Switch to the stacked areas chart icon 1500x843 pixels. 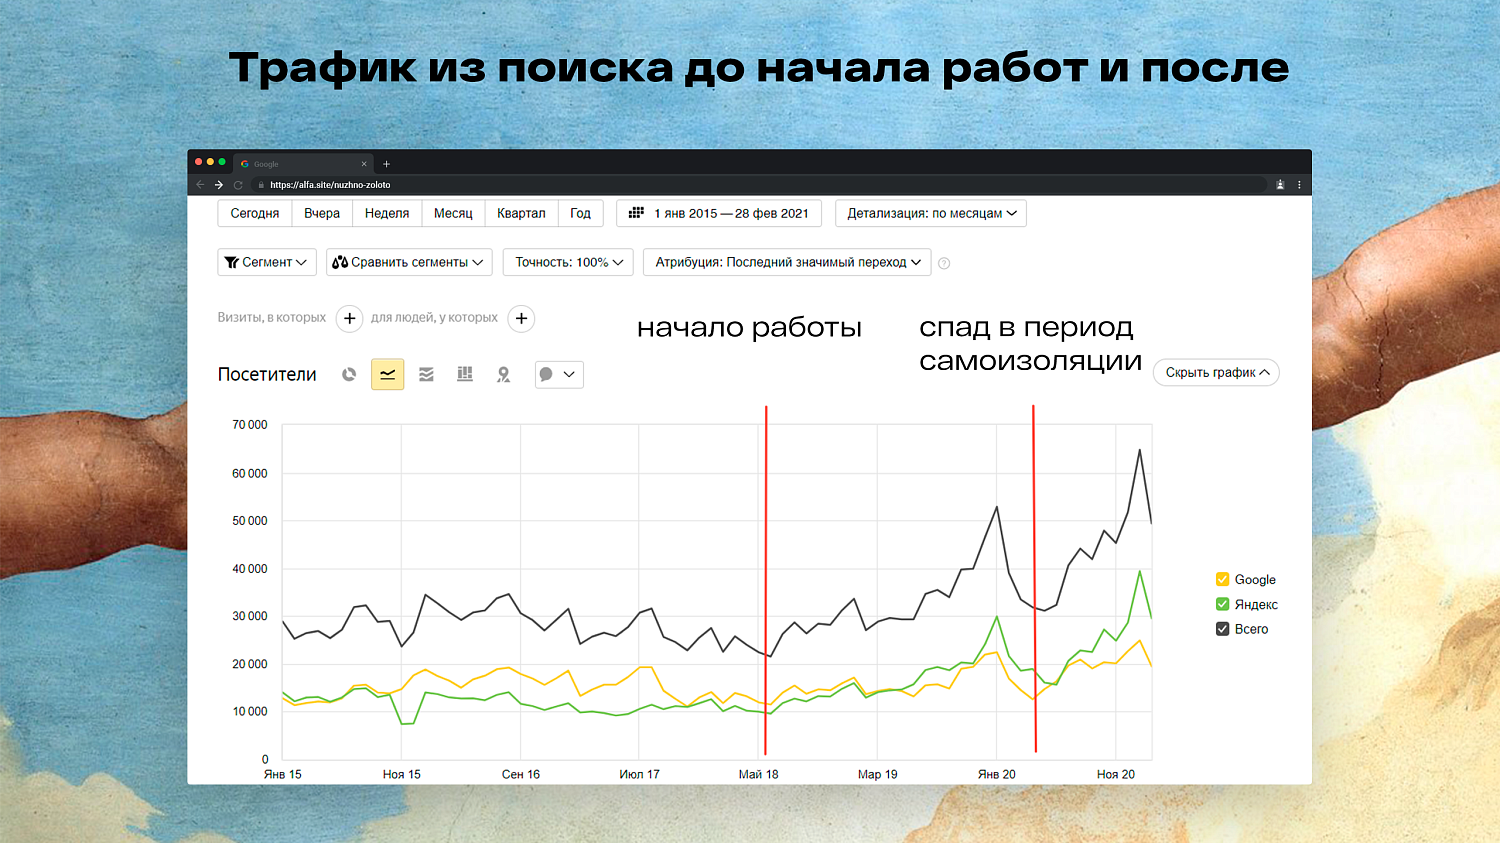coord(426,374)
